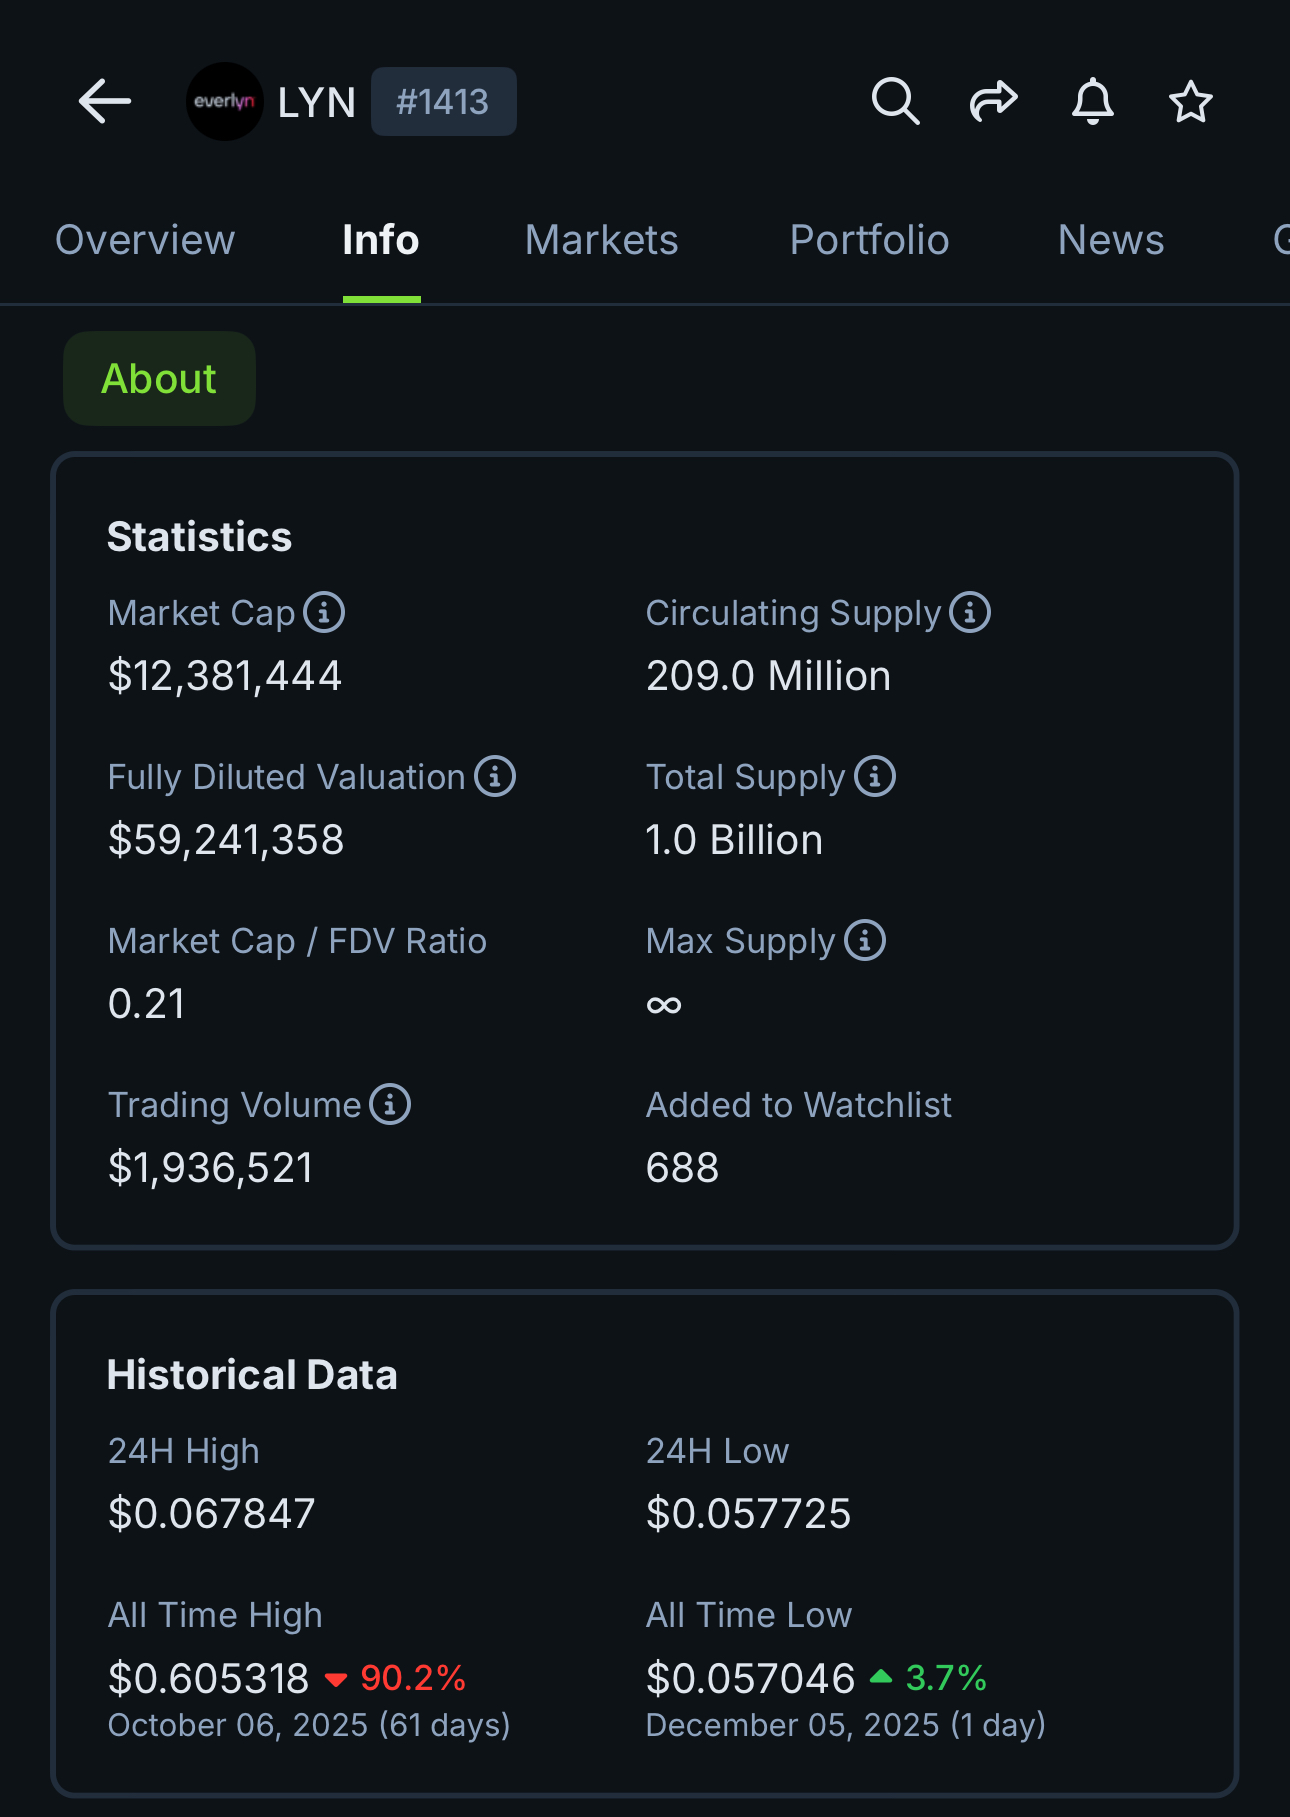Tap the back arrow icon
The image size is (1290, 1817).
105,102
